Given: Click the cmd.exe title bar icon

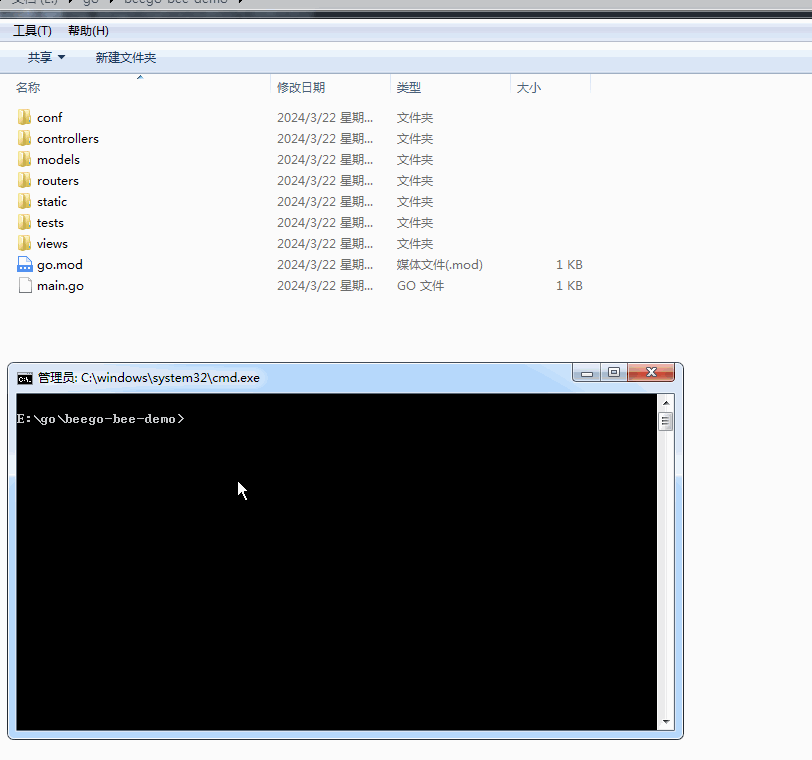Looking at the screenshot, I should [24, 378].
